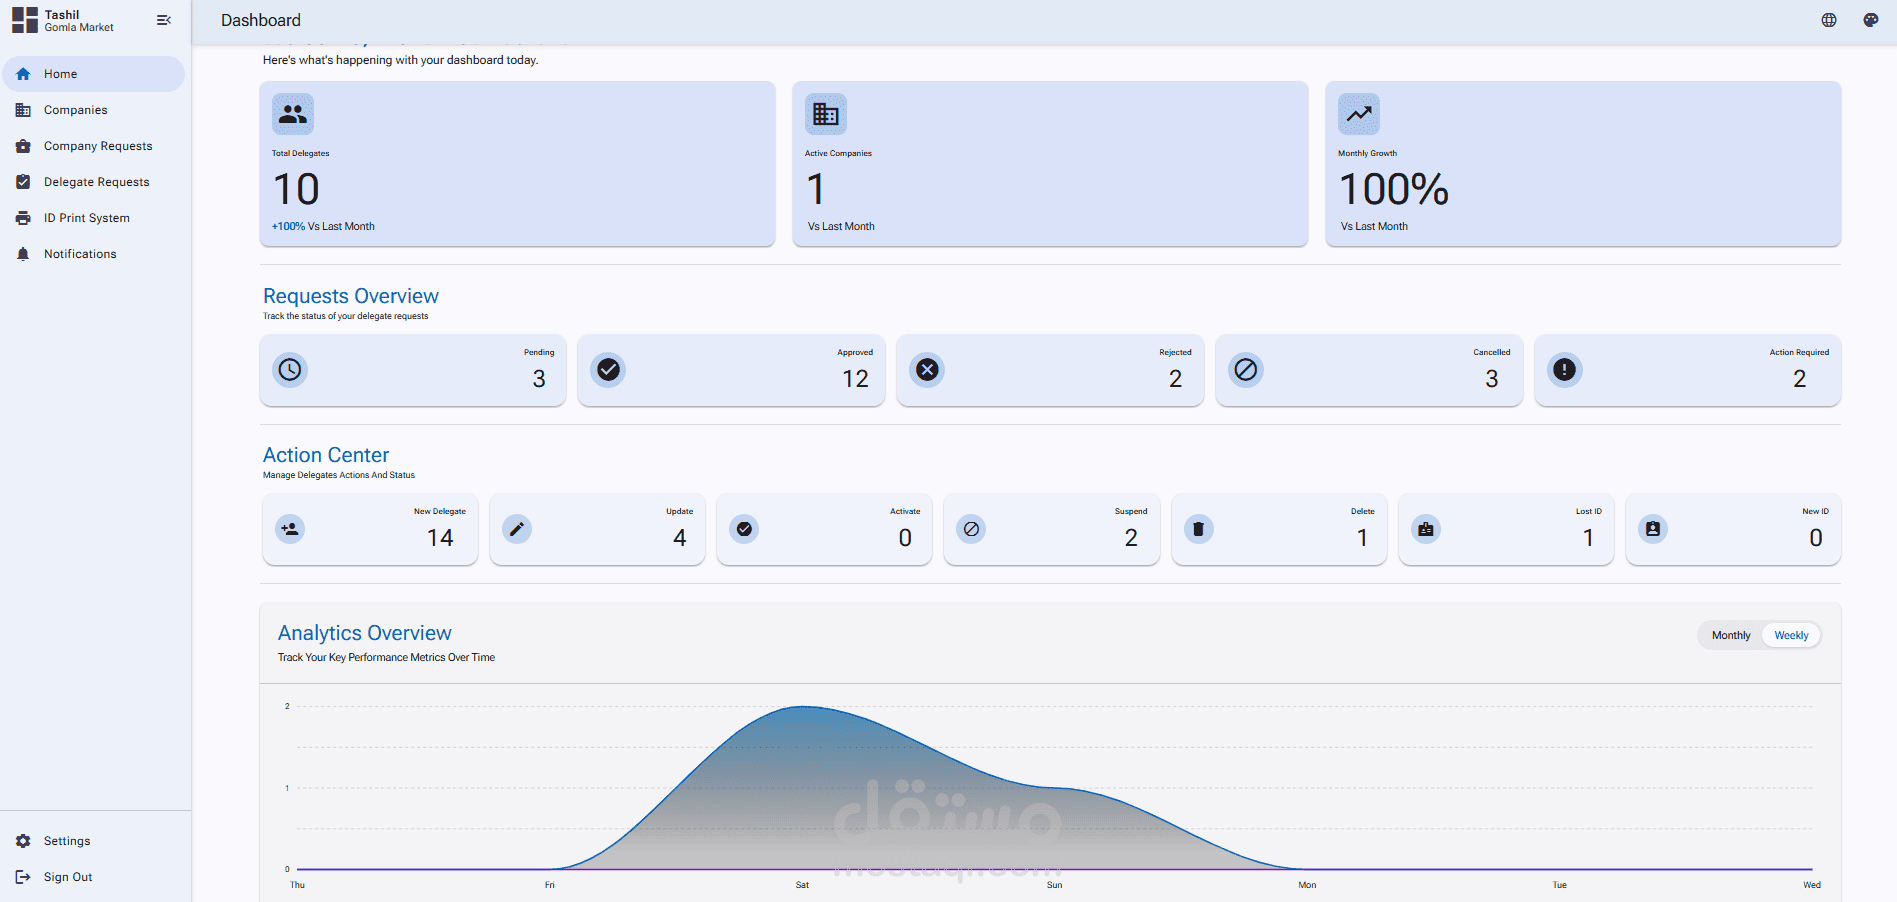
Task: Click the Companies building icon in sidebar
Action: coord(23,110)
